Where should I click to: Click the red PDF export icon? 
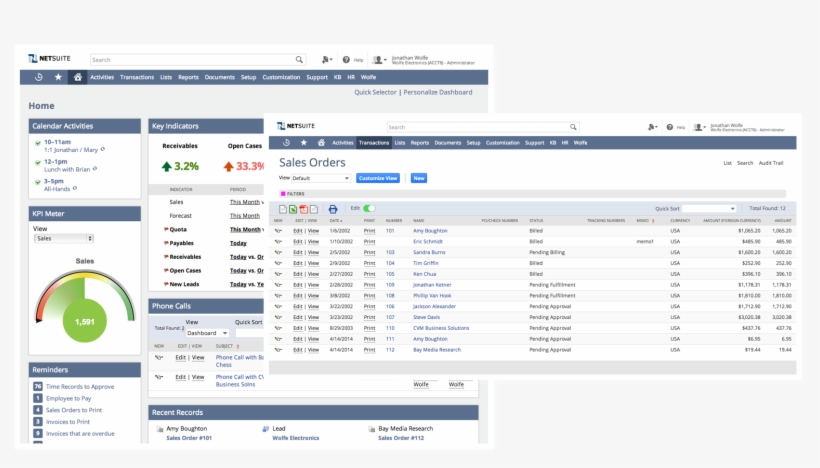click(x=303, y=208)
